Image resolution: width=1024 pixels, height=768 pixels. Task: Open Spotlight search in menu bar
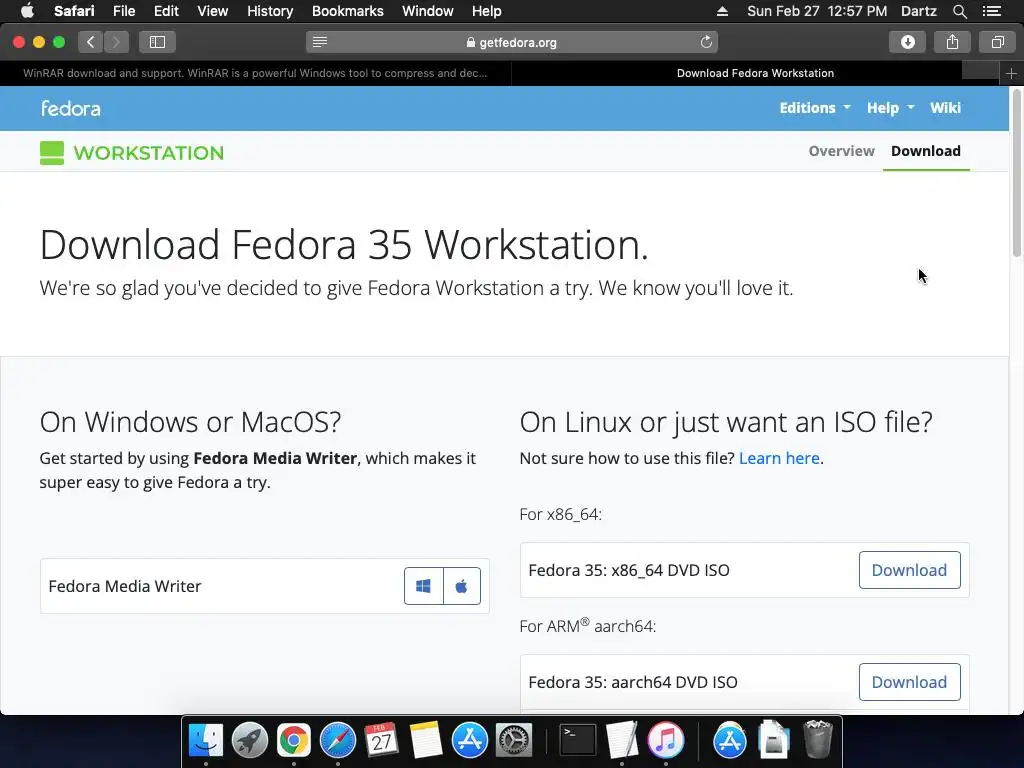coord(959,11)
